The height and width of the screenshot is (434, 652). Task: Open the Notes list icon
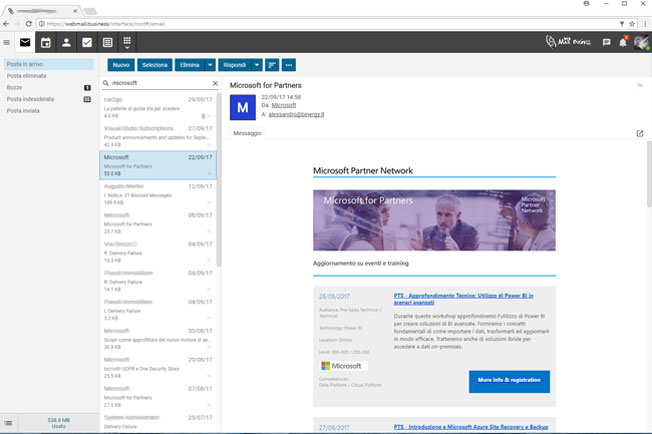click(107, 42)
